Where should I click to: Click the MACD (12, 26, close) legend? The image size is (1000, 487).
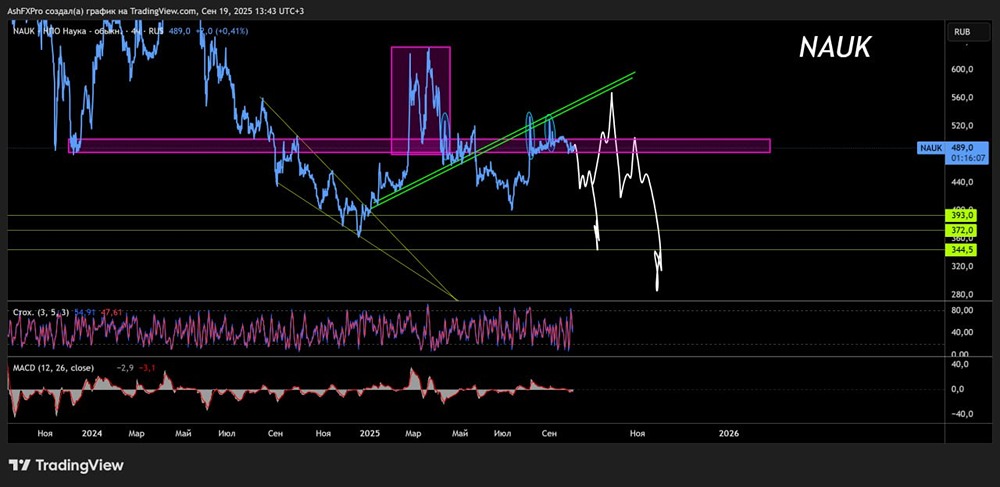[54, 368]
